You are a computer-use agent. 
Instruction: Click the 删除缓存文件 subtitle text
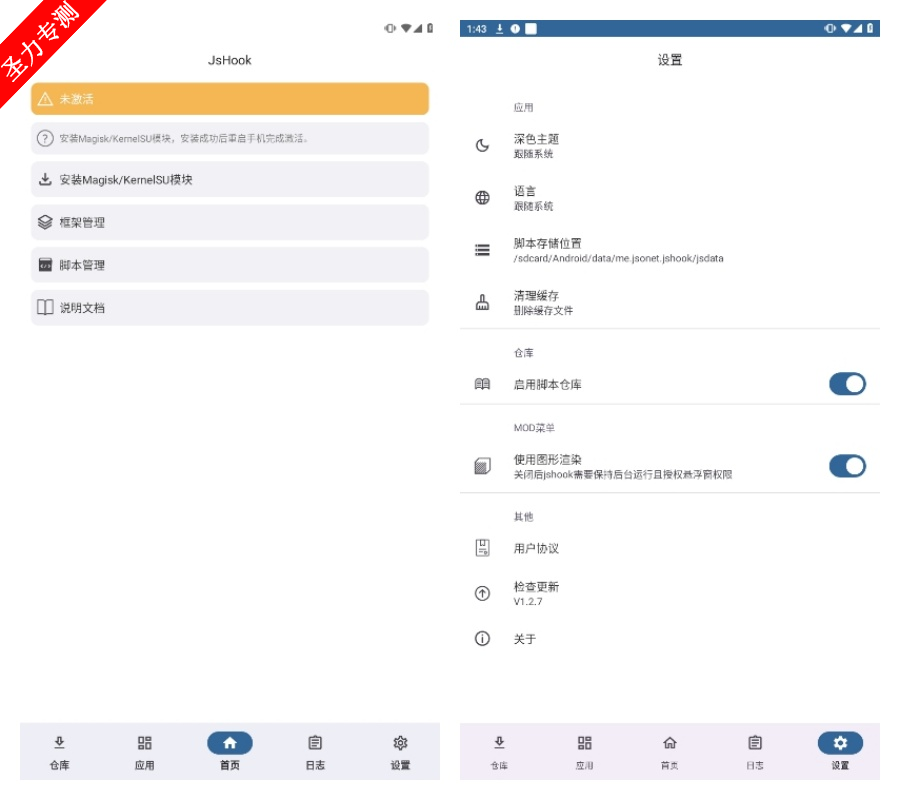point(543,310)
